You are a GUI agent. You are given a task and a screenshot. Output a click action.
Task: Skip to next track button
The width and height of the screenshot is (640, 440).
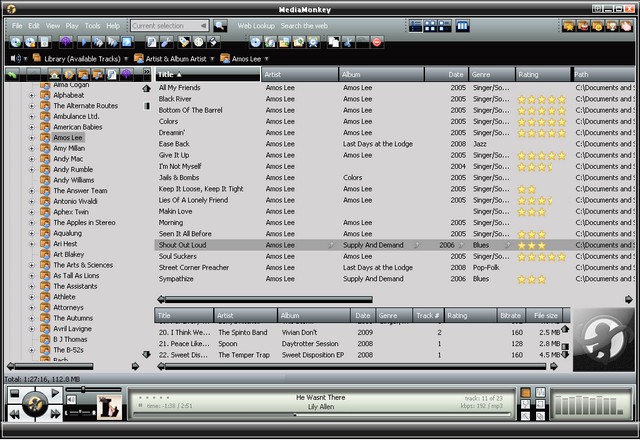(55, 414)
